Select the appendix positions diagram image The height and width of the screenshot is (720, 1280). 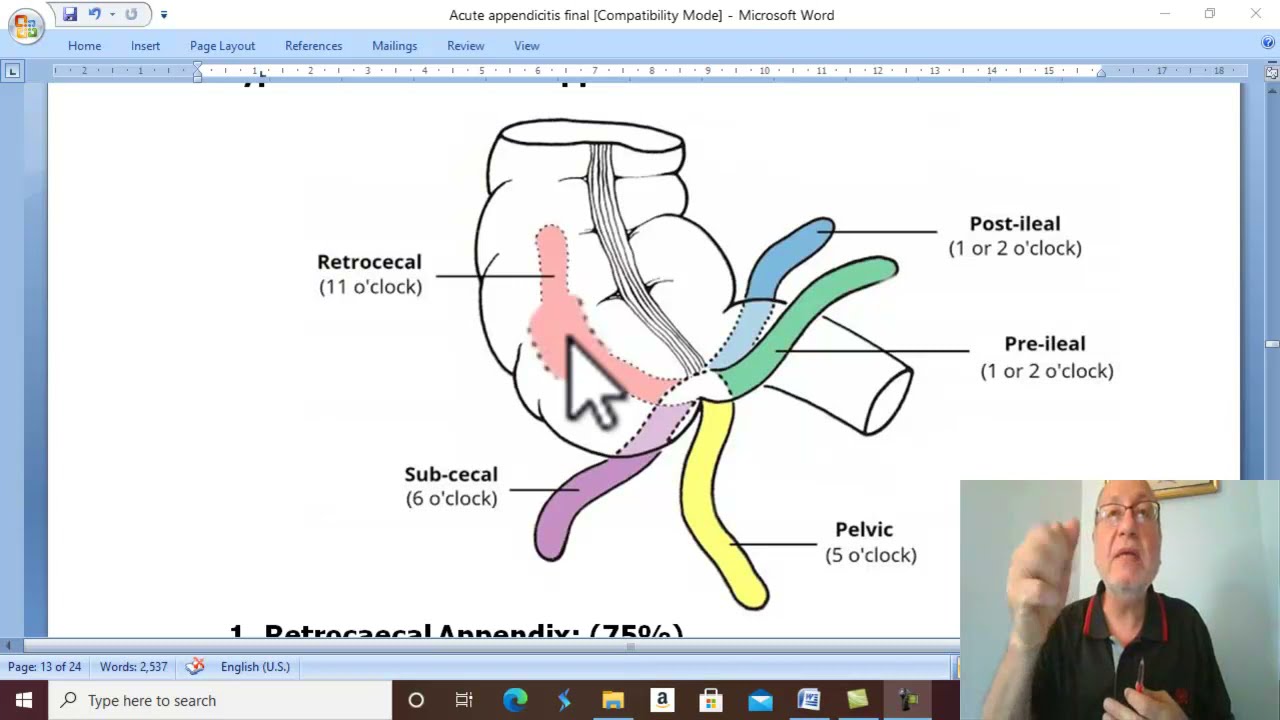709,364
